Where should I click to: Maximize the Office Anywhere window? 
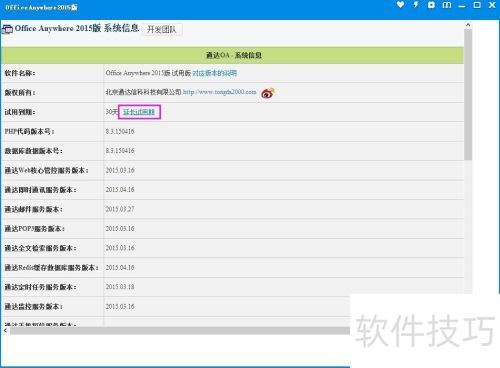pos(477,5)
